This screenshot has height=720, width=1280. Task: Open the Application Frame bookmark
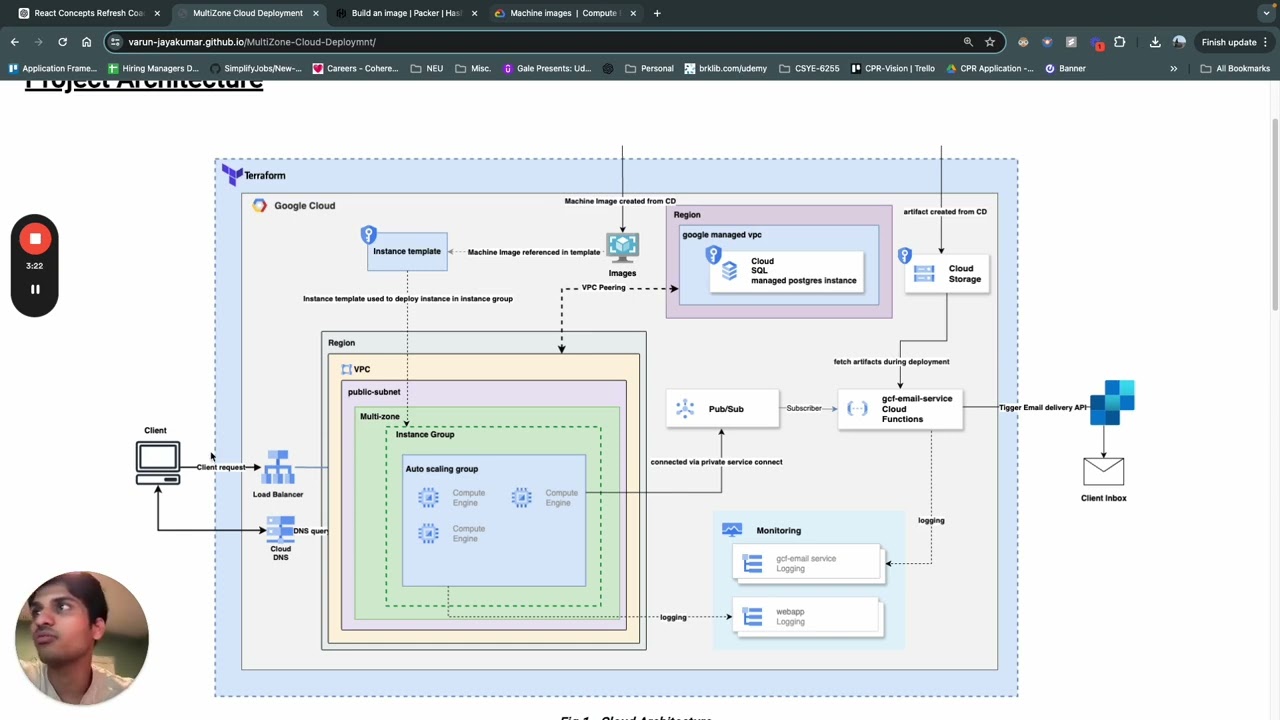point(52,68)
